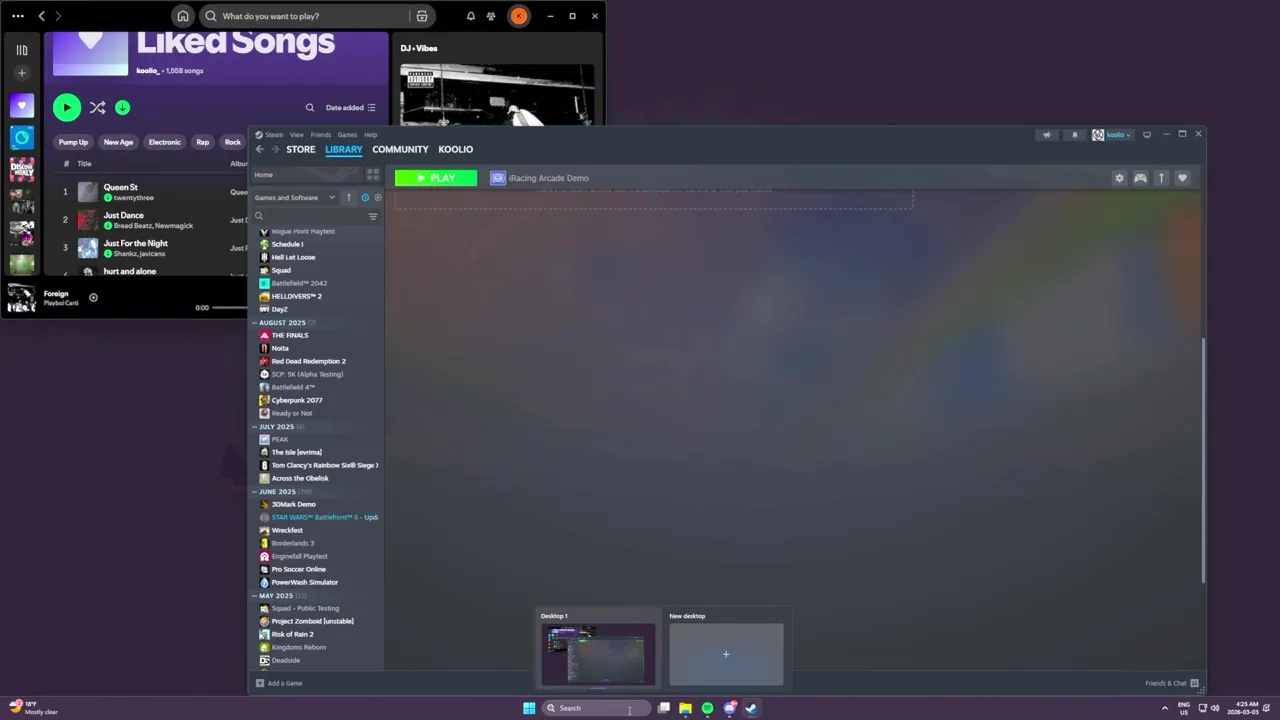Go back in the Steam client
Screen dimensions: 1280x720
point(259,149)
